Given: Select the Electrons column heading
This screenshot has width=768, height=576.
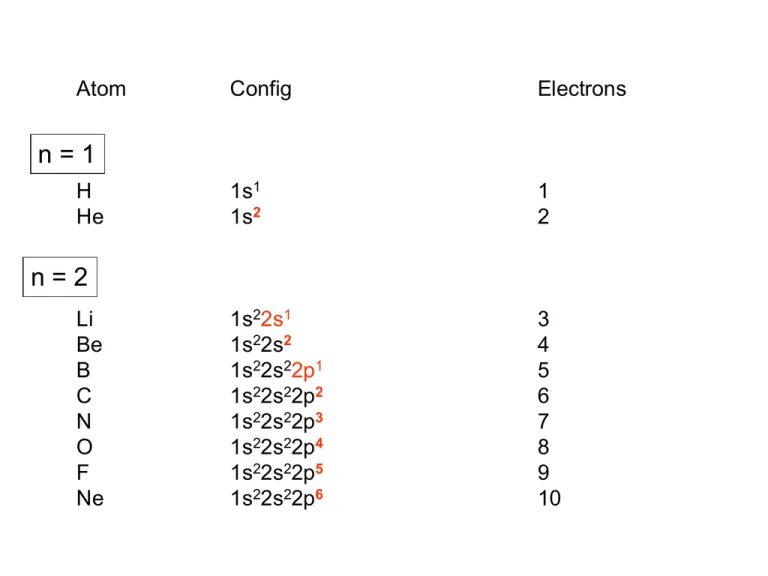Looking at the screenshot, I should point(582,89).
